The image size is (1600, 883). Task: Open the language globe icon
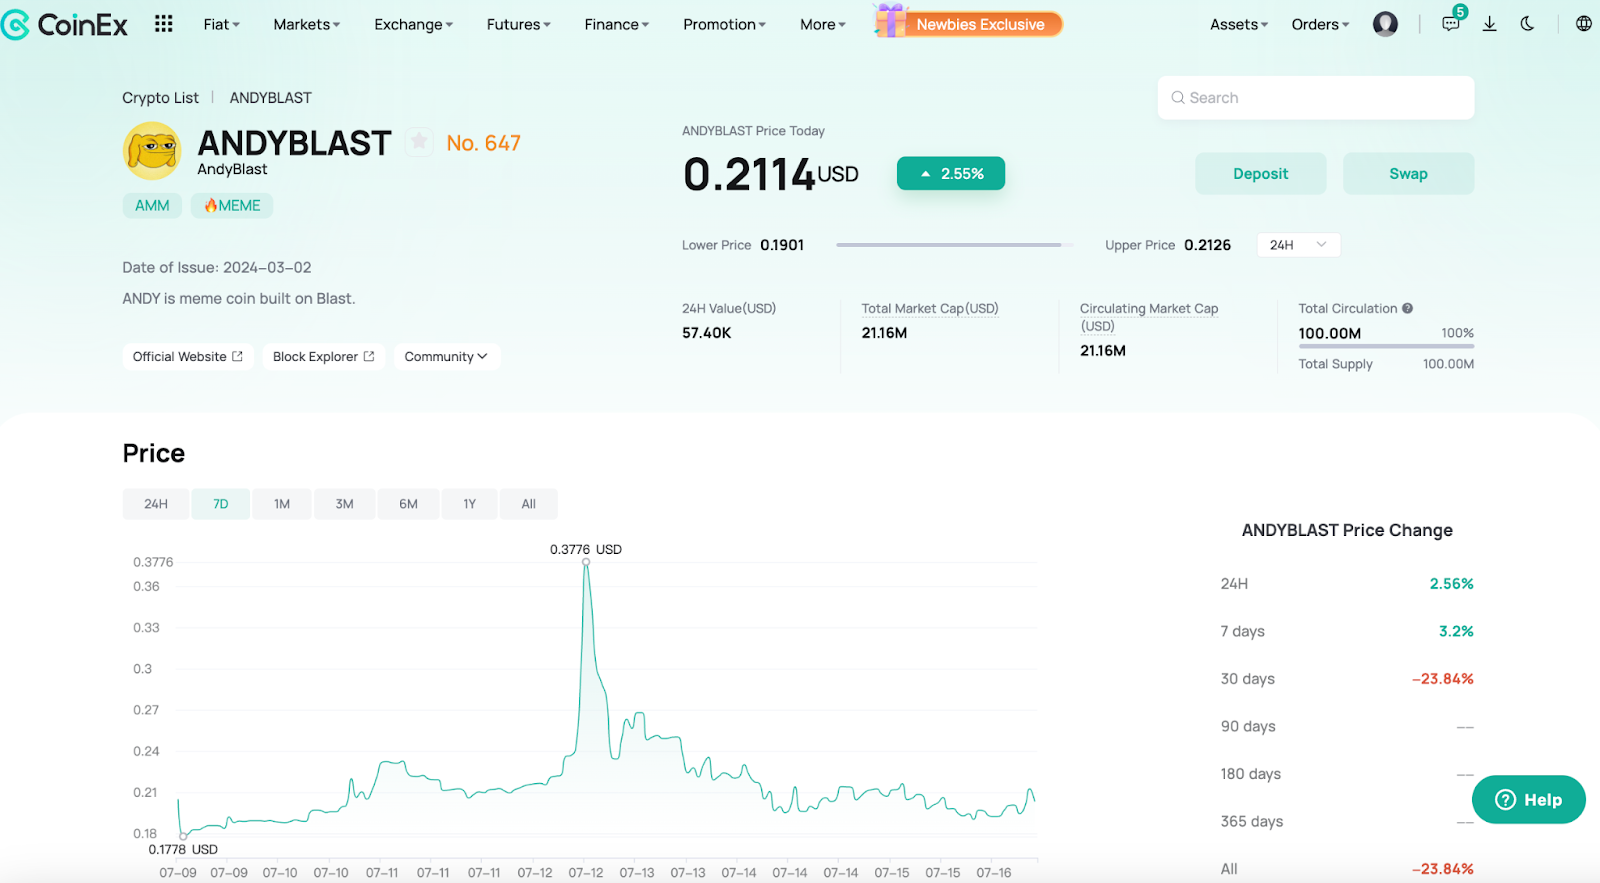1584,24
